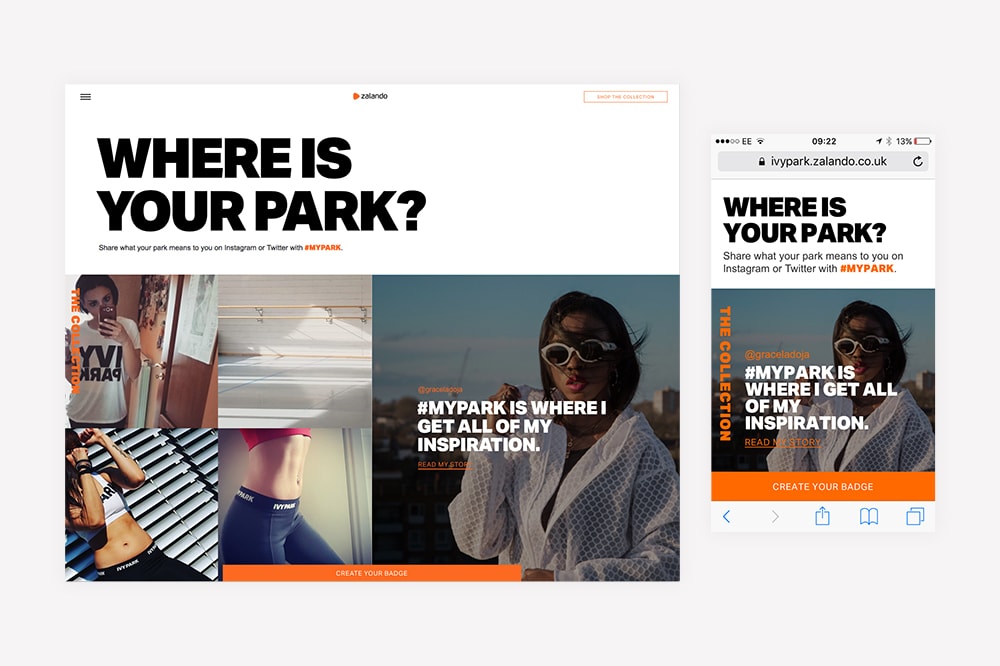
Task: Open the mirror selfie Ivy Park photo
Action: 142,352
